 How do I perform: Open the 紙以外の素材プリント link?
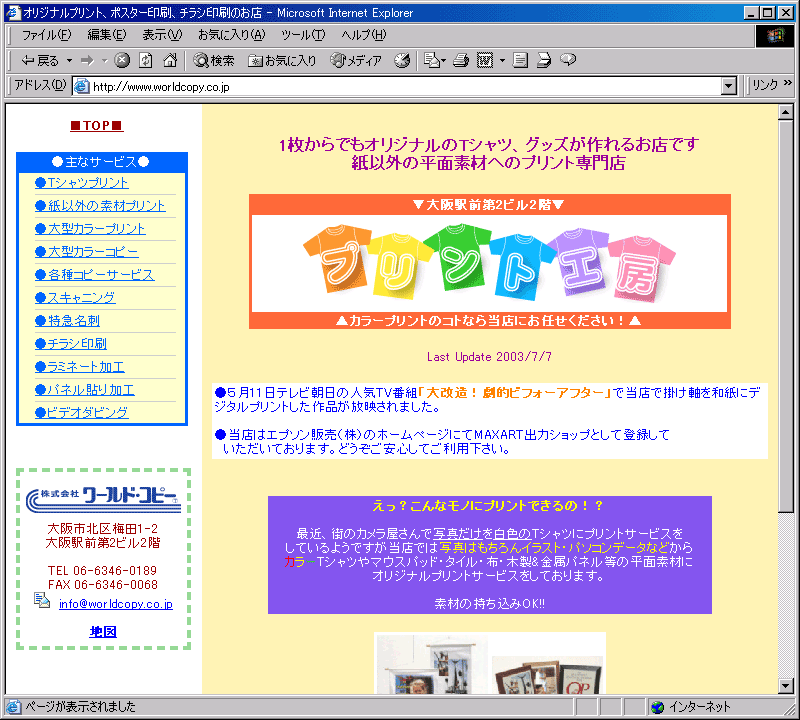100,206
